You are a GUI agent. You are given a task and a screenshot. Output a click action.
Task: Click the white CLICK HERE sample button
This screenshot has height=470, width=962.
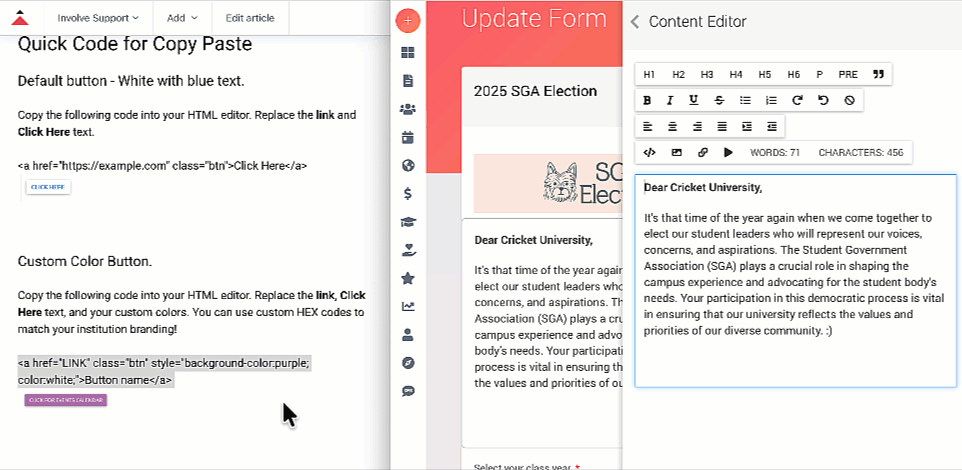click(x=48, y=187)
